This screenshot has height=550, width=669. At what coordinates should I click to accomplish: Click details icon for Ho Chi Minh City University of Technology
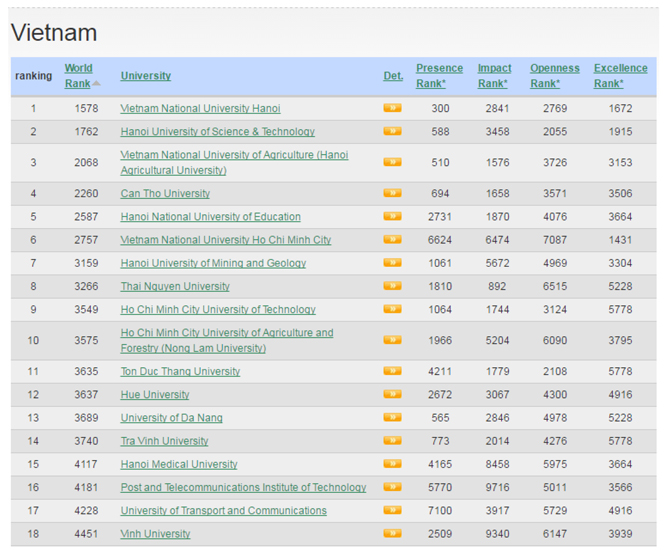coord(392,309)
